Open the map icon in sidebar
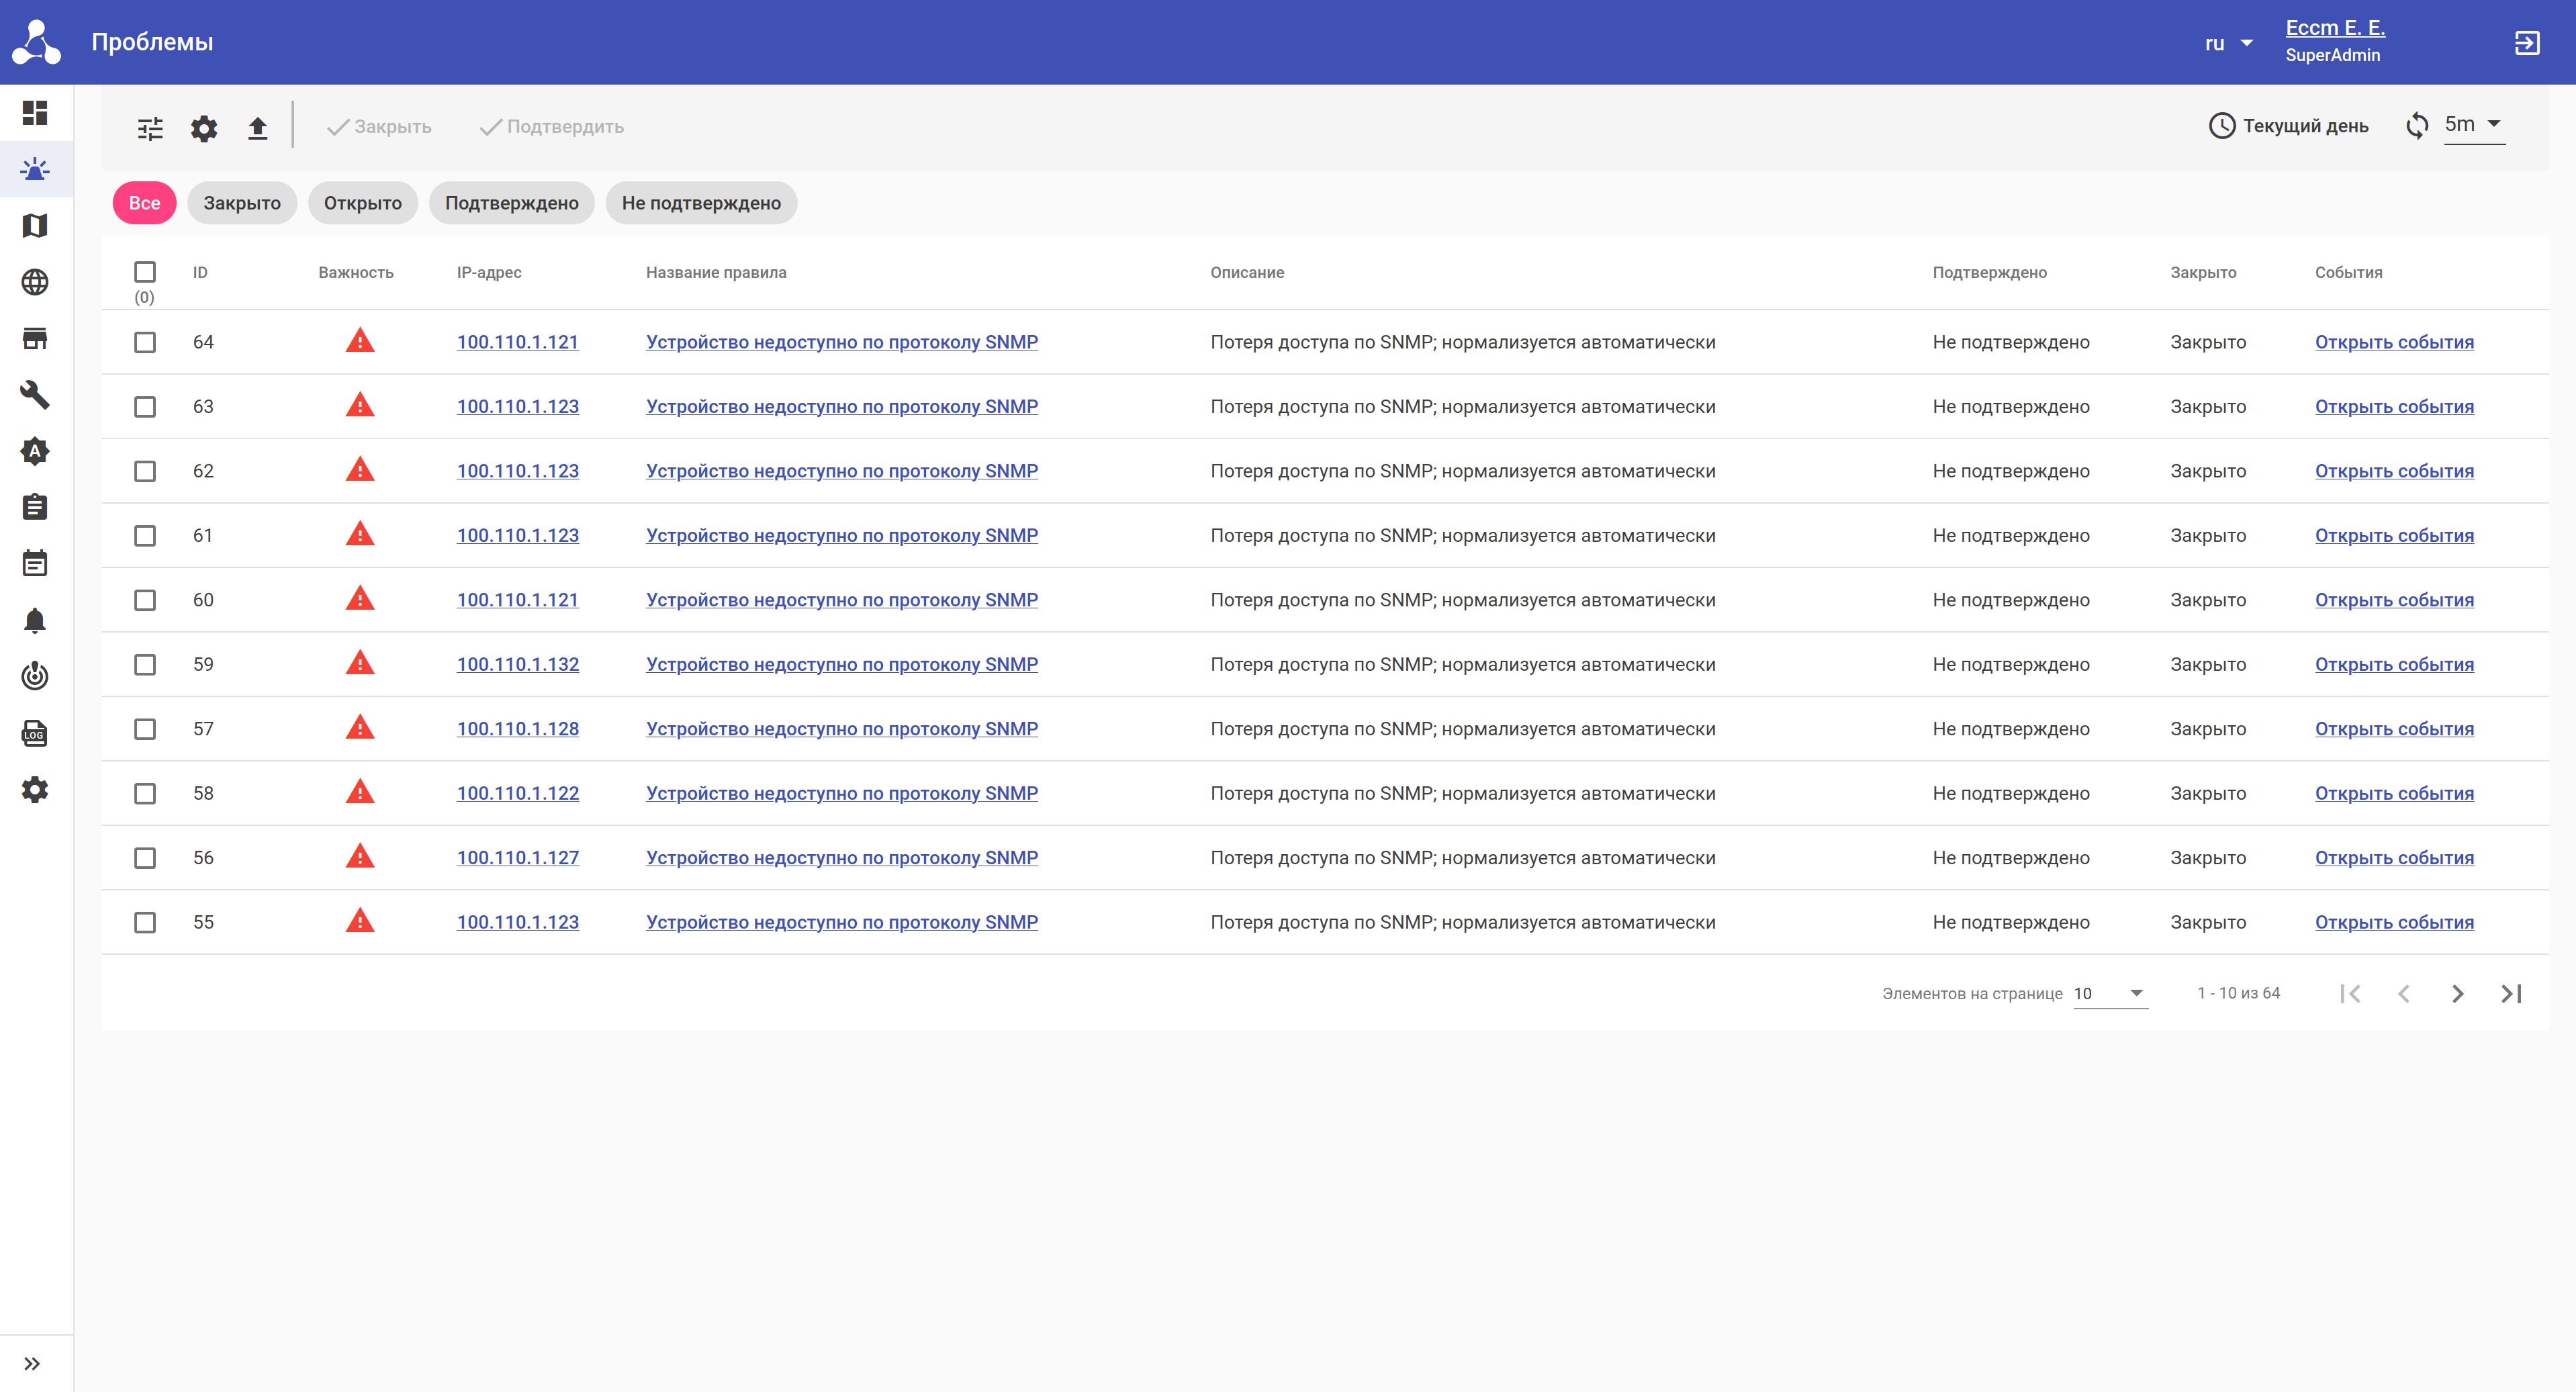2576x1392 pixels. tap(35, 226)
